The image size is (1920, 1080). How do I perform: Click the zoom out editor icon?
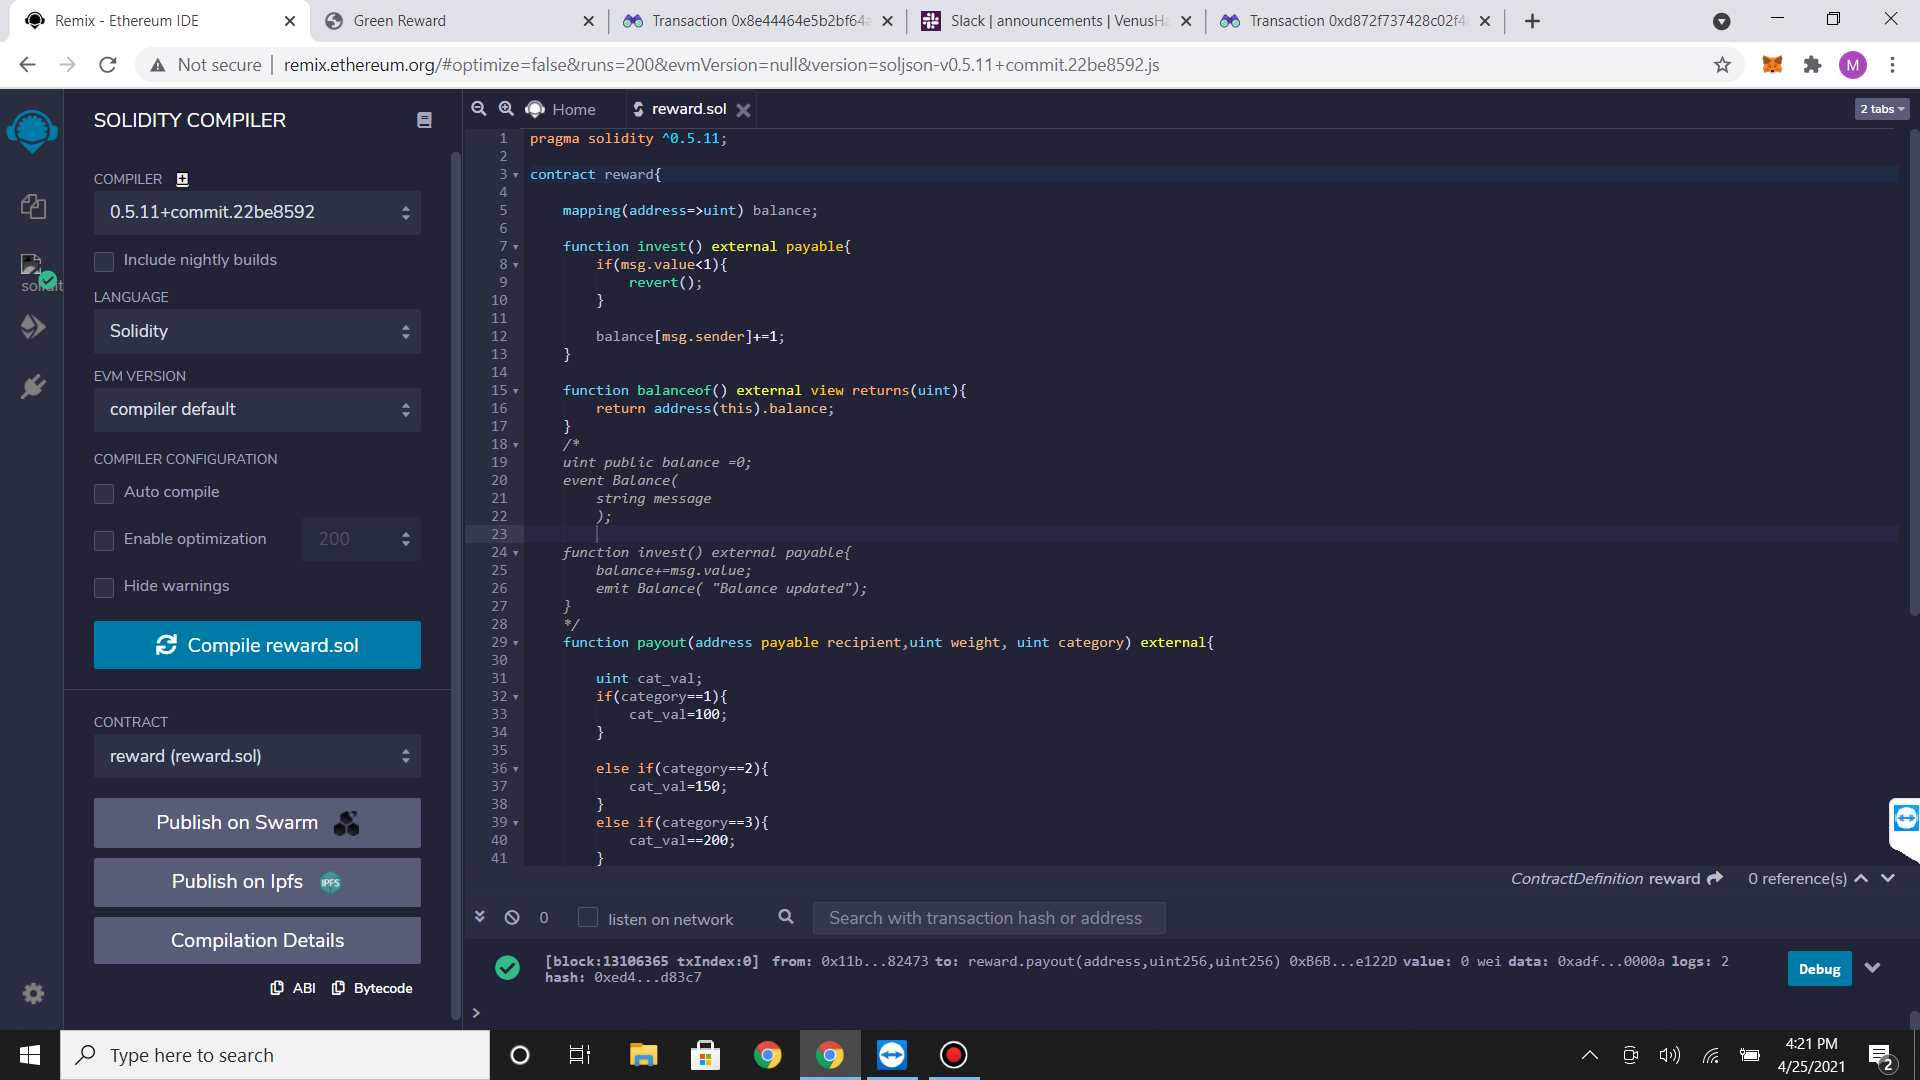click(x=479, y=109)
